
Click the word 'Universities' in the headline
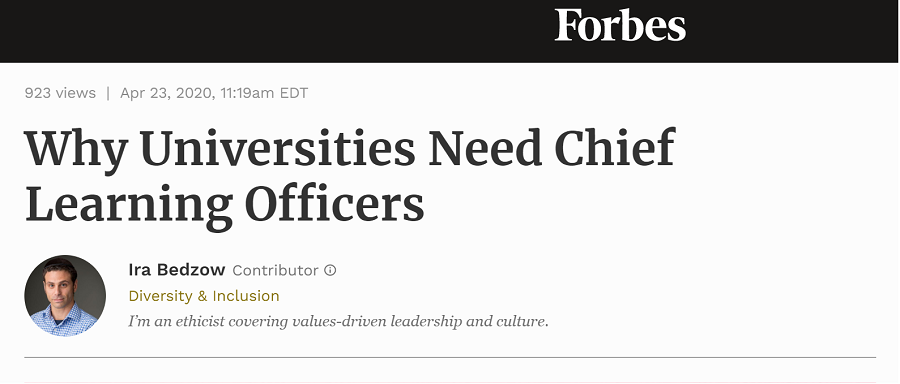pos(277,148)
